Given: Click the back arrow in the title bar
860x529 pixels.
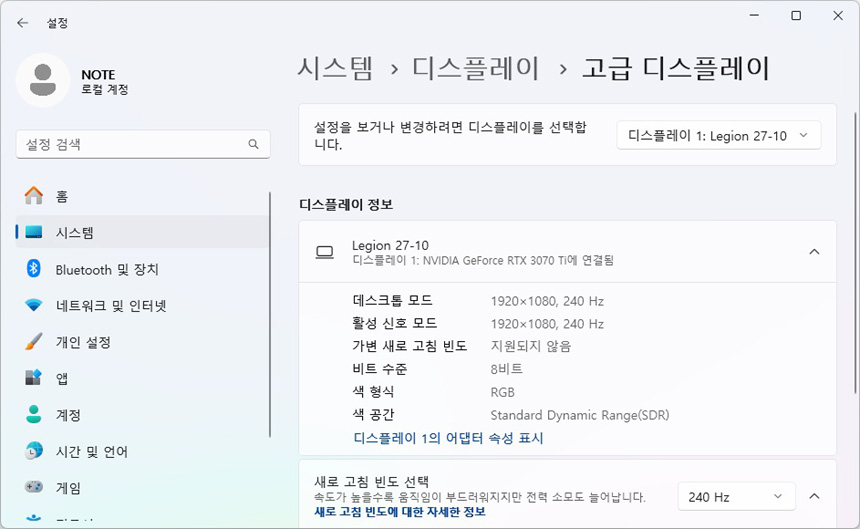Looking at the screenshot, I should coord(22,23).
